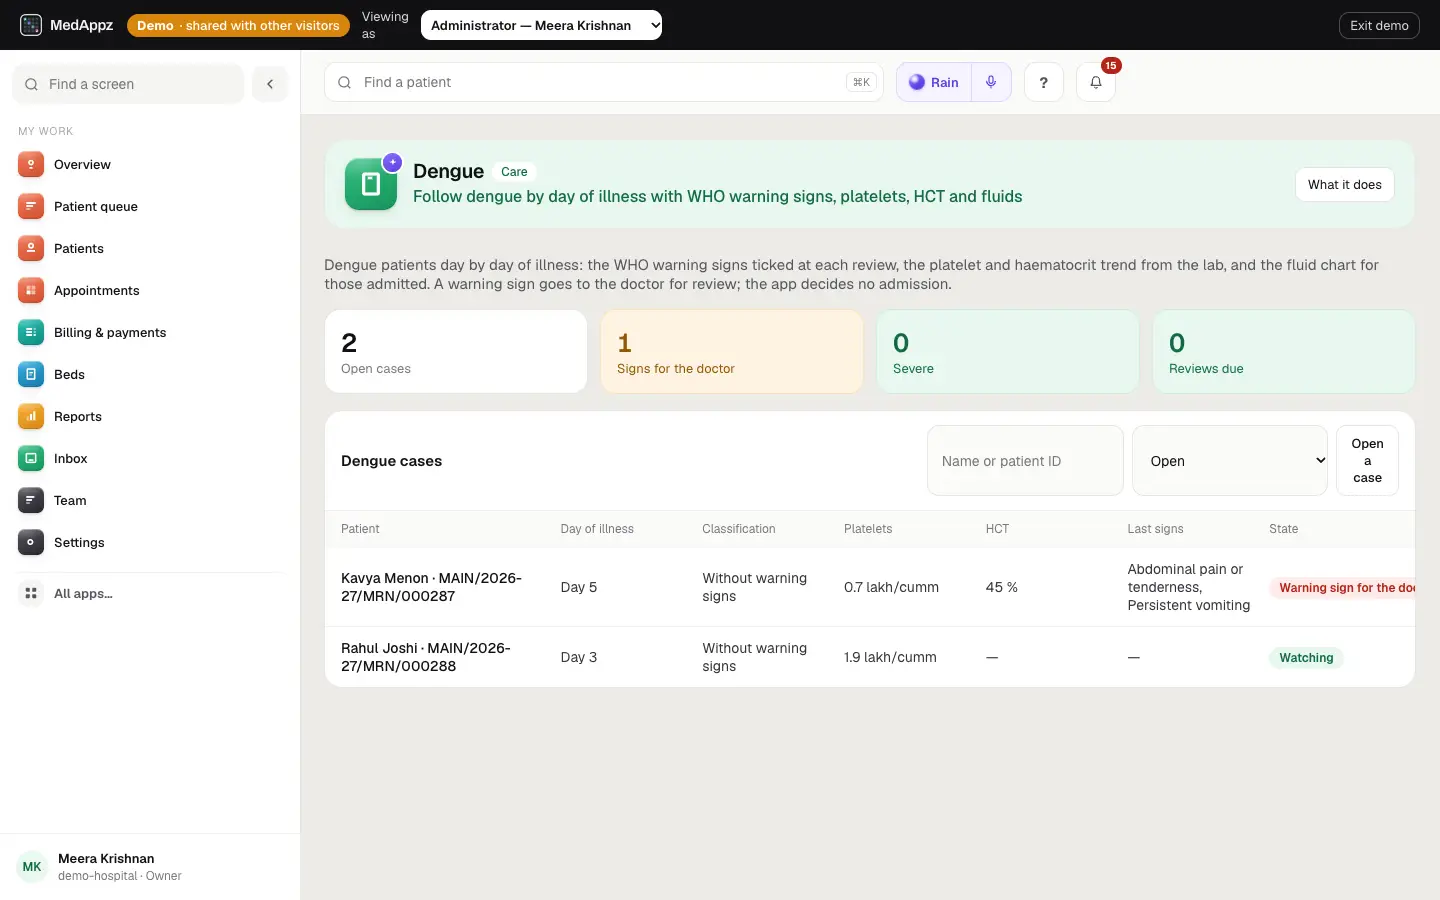Open the Viewing as Administrator role dropdown
The width and height of the screenshot is (1440, 900).
coord(541,25)
